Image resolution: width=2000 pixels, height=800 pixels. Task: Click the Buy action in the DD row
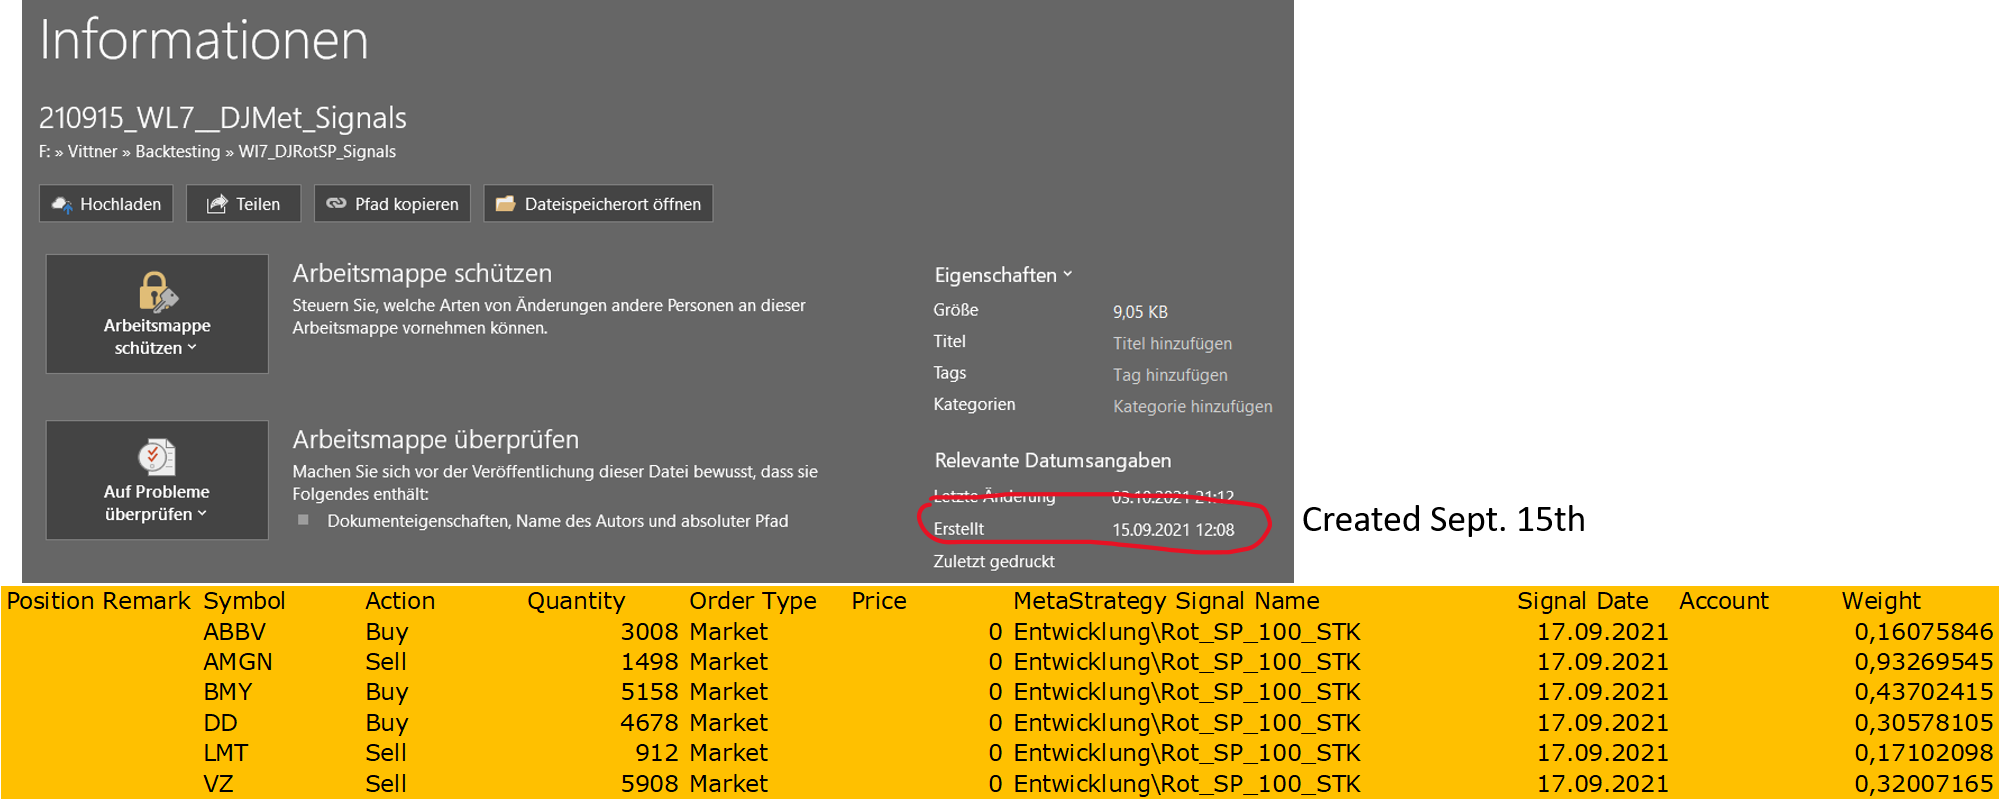coord(387,723)
